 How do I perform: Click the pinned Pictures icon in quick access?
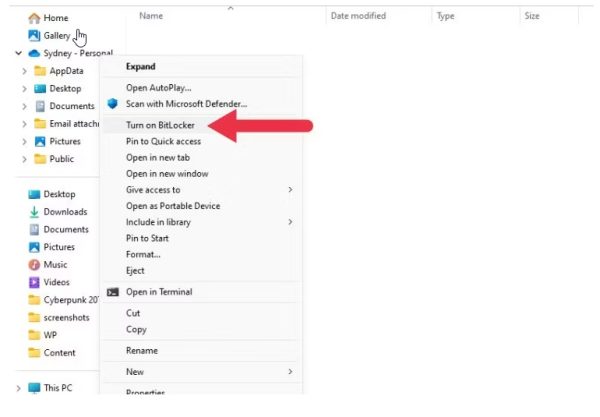(34, 247)
